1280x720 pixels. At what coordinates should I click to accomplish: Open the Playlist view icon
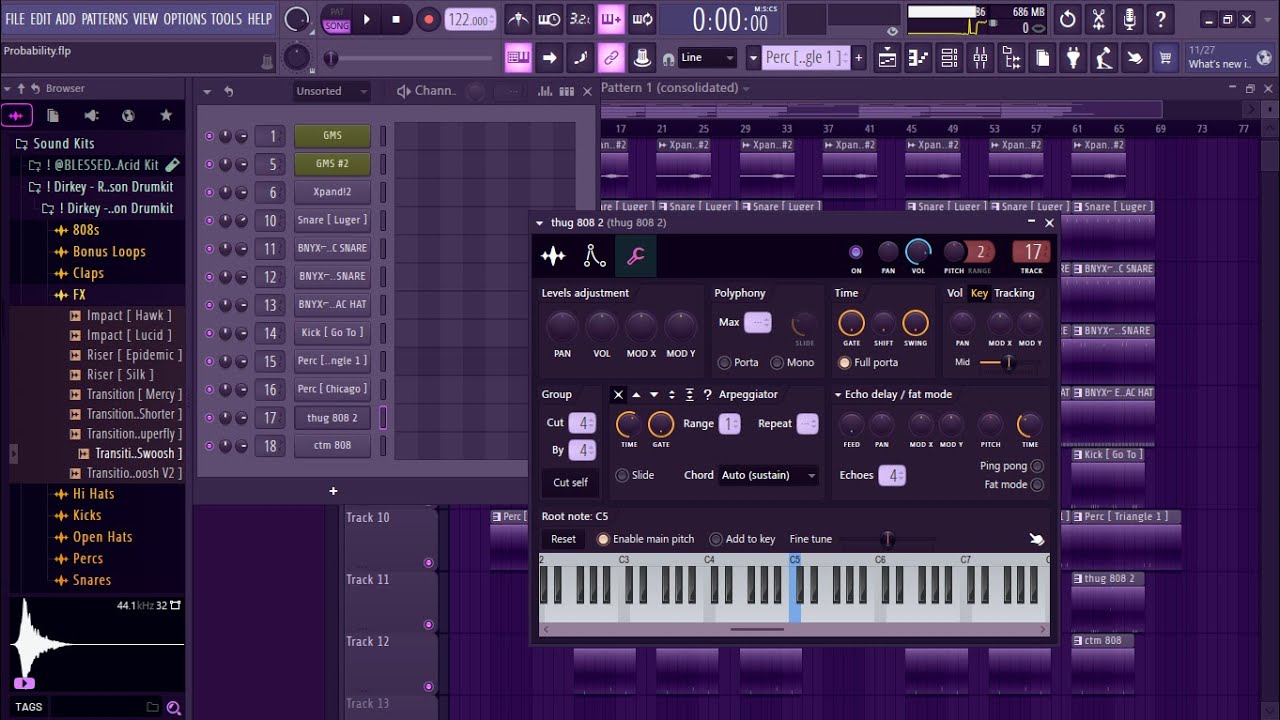[x=887, y=58]
